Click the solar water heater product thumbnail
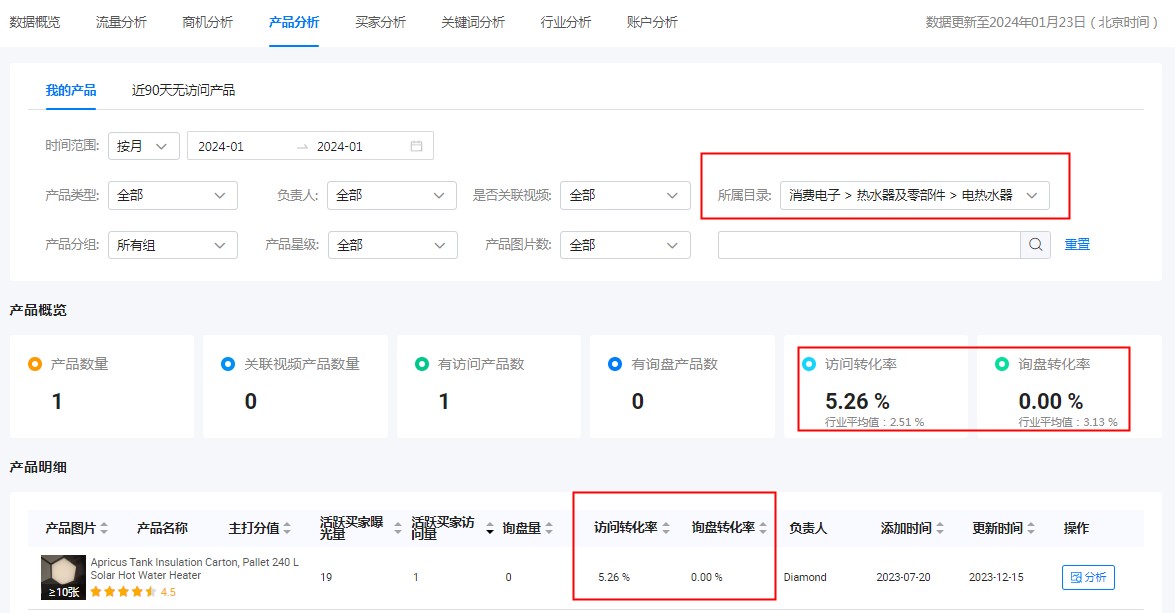The height and width of the screenshot is (613, 1175). pos(61,575)
